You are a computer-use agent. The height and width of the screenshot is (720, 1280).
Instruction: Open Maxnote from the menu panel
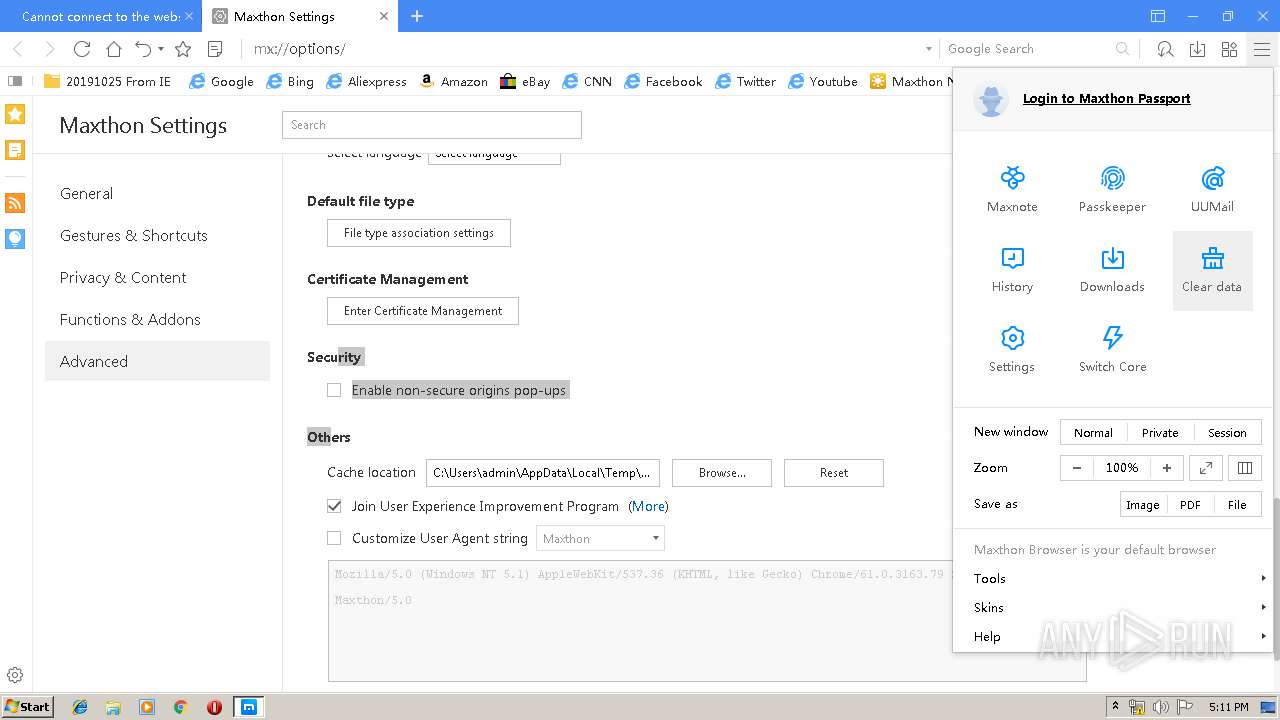click(x=1012, y=190)
